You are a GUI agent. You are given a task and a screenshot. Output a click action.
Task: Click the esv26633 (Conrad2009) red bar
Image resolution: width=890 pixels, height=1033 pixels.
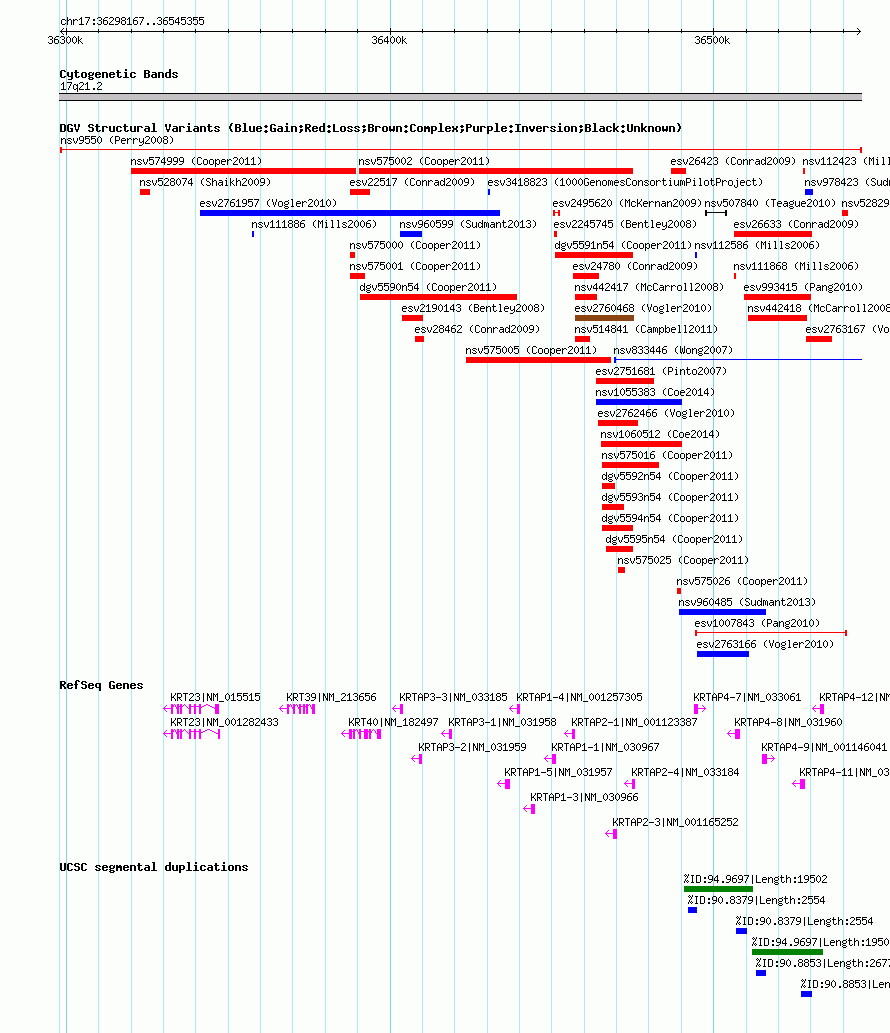click(773, 235)
